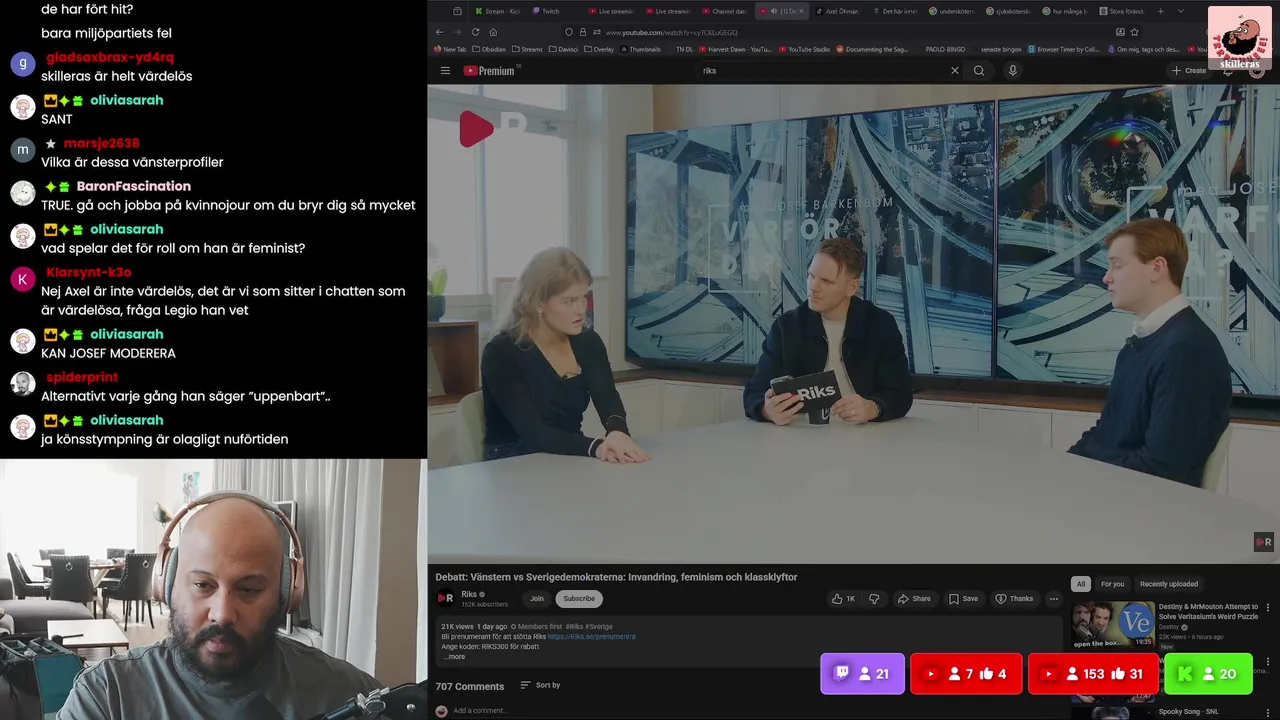Select the 'Recently uploaded' chip

(1168, 584)
